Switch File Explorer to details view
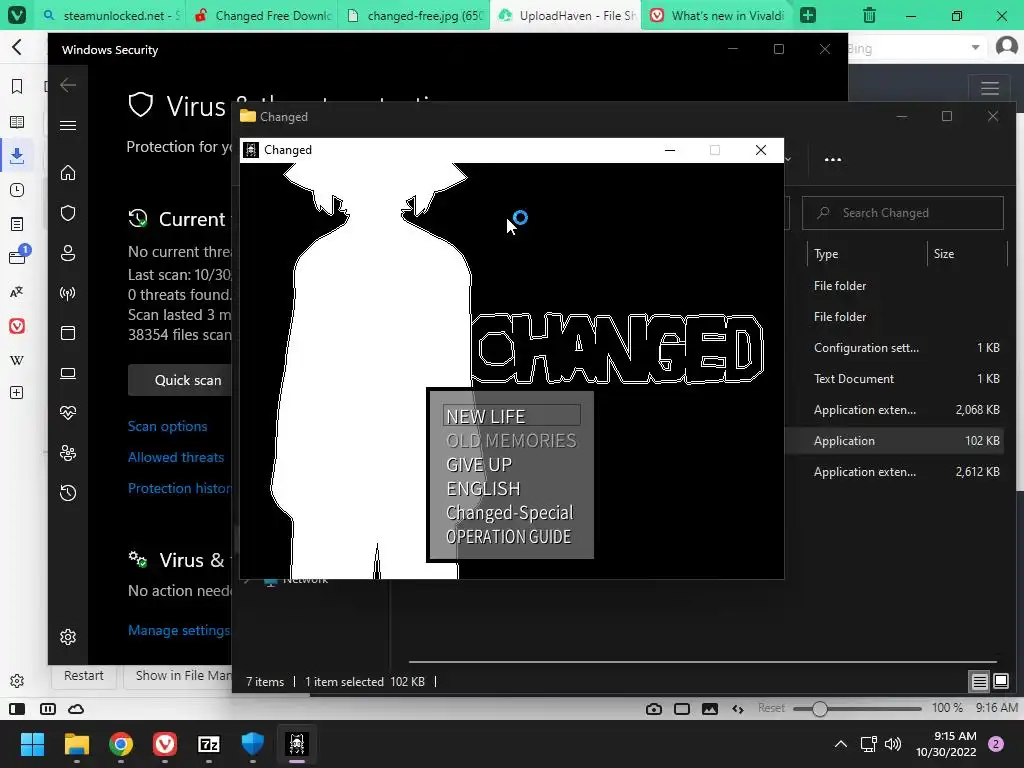Image resolution: width=1024 pixels, height=768 pixels. point(980,682)
